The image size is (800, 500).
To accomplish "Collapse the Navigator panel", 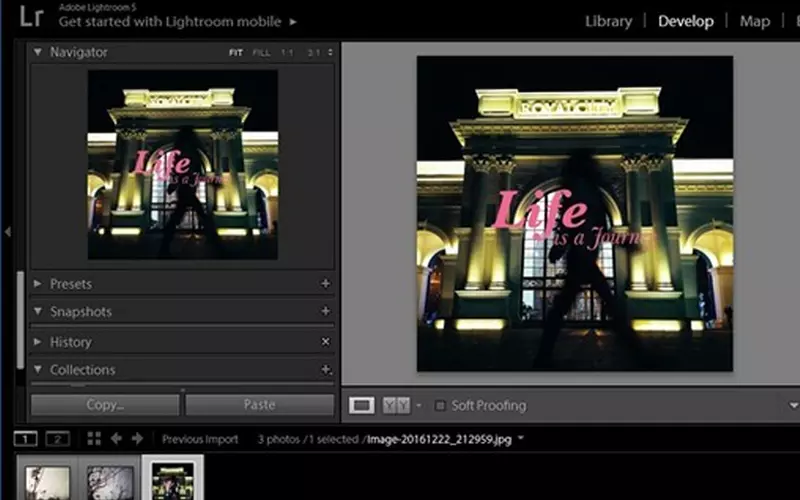I will pos(37,52).
